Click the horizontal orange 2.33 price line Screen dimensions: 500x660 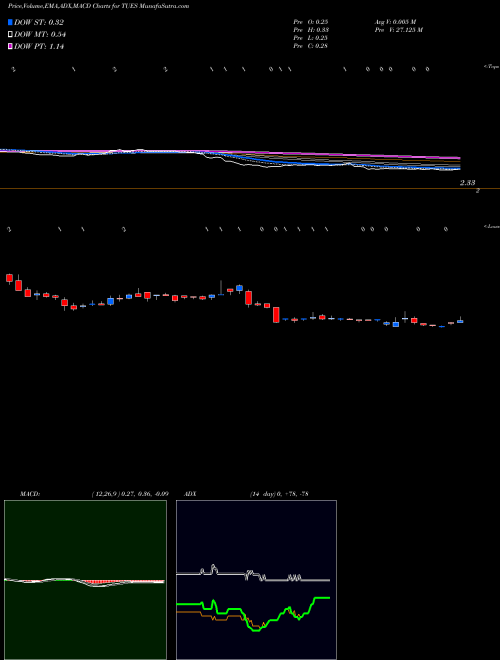pos(250,189)
